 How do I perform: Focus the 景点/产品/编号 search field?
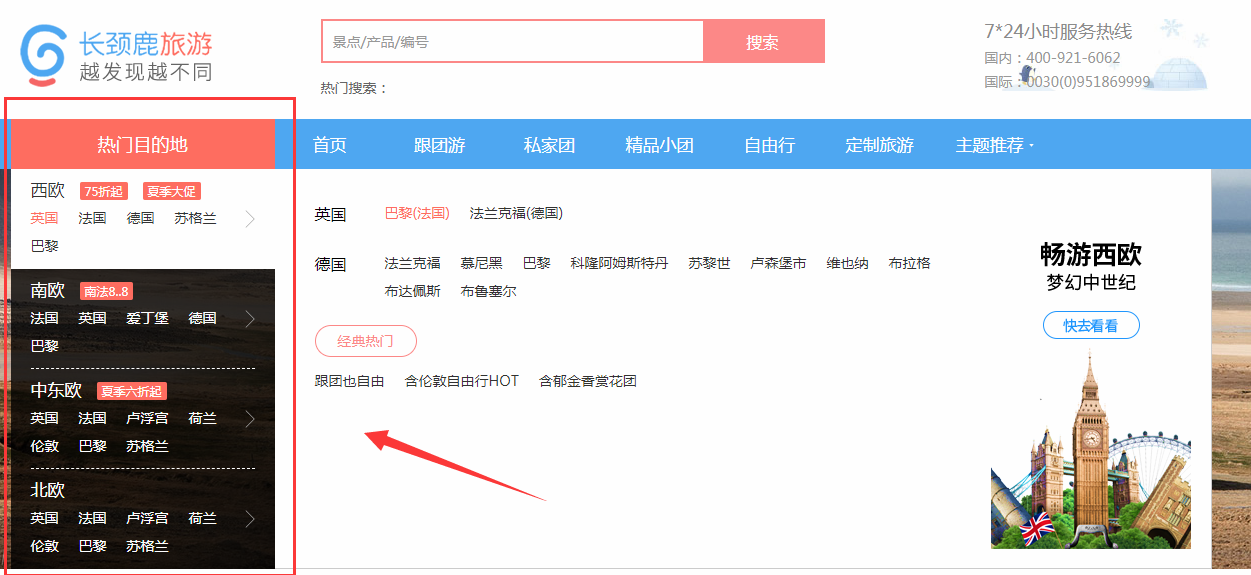pos(512,42)
